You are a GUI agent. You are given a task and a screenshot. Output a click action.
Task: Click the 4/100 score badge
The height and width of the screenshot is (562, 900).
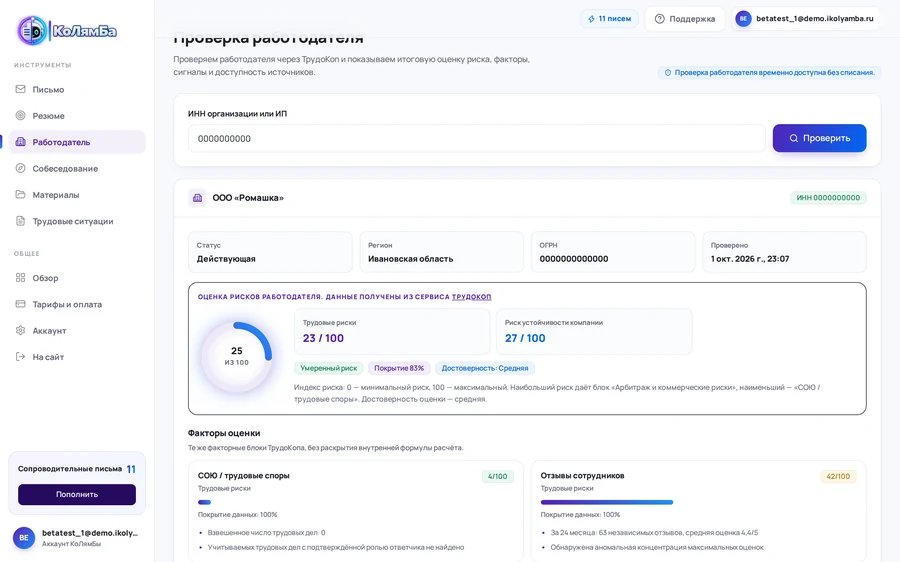tap(498, 476)
